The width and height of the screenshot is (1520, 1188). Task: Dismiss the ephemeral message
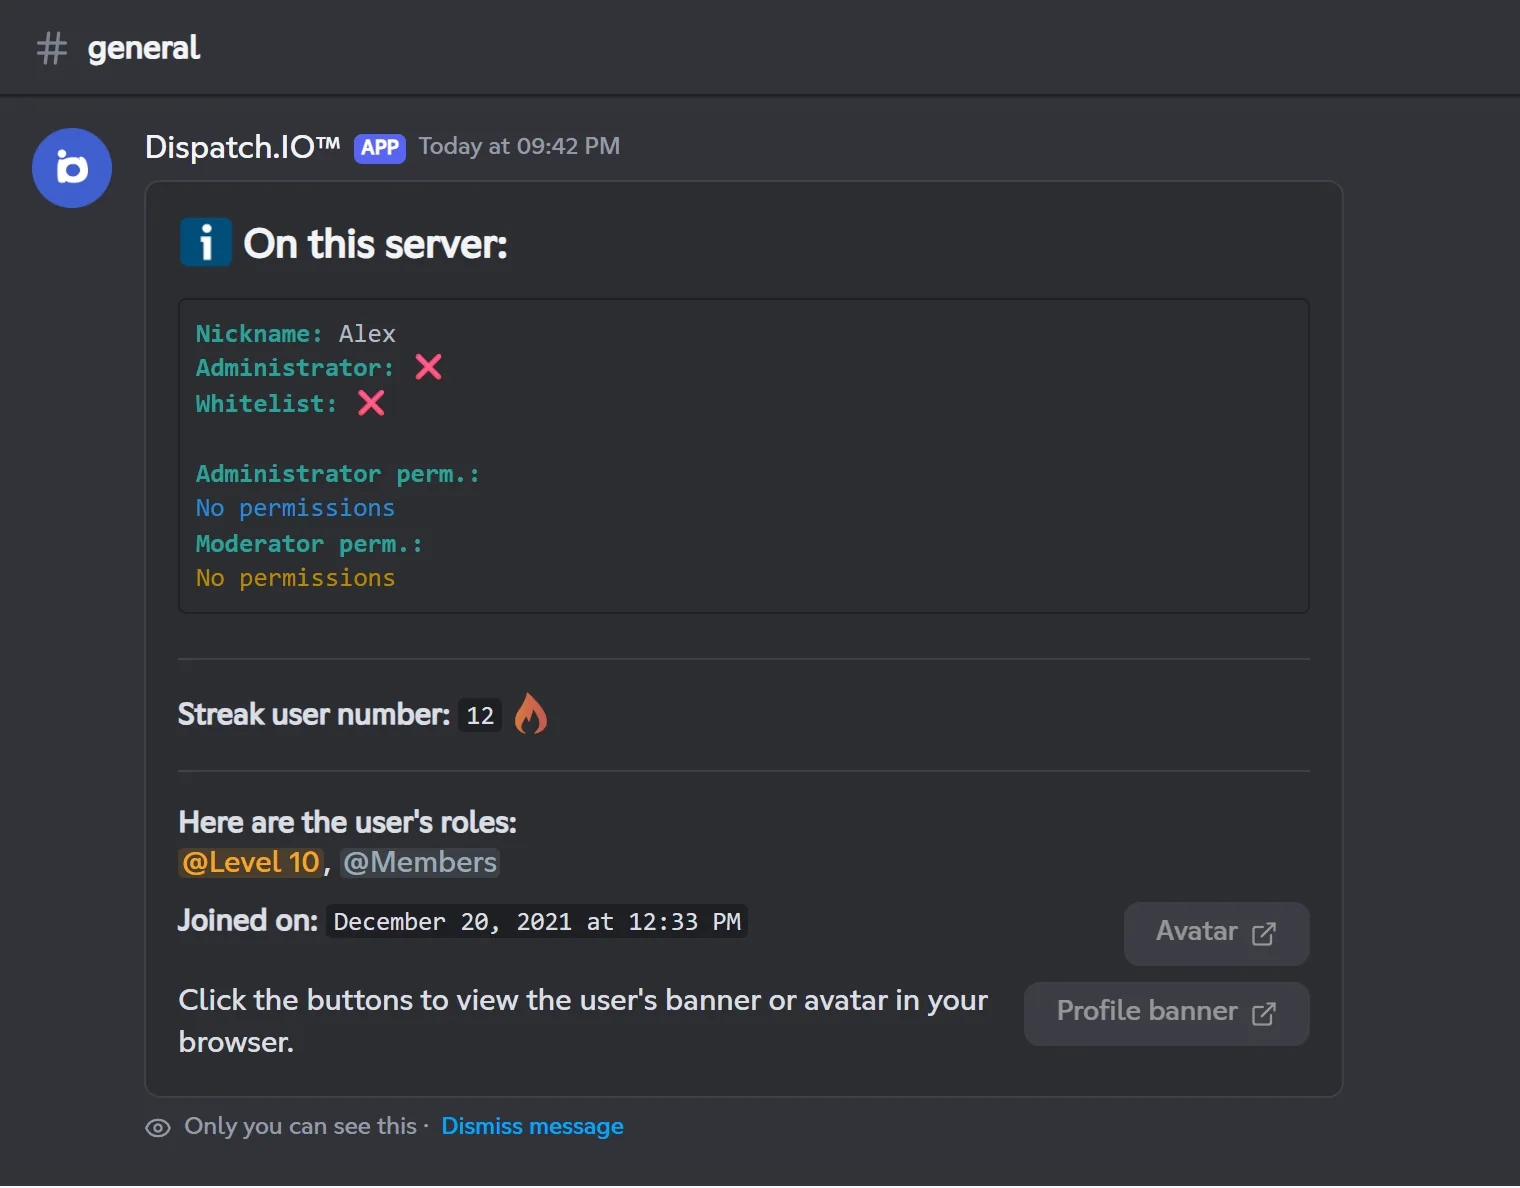(532, 1126)
